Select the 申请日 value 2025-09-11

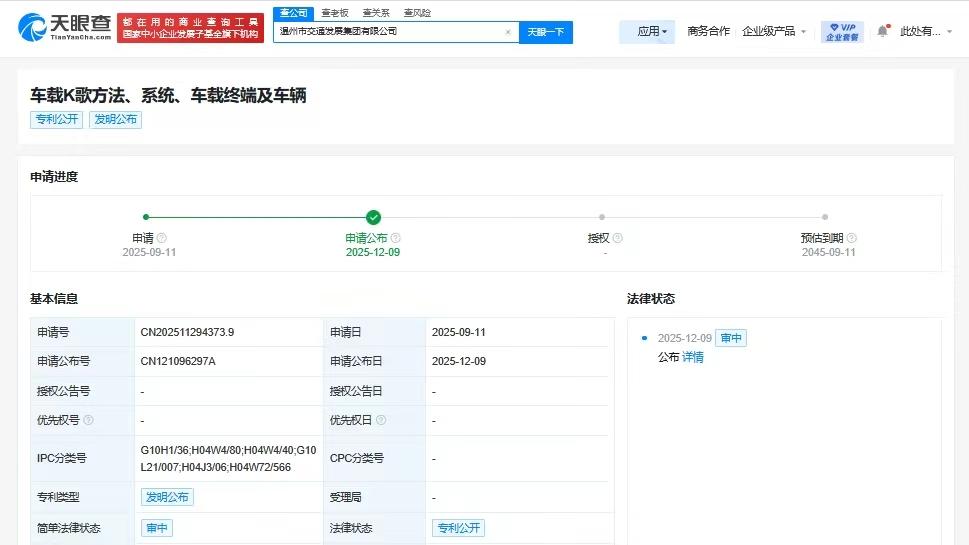pyautogui.click(x=459, y=332)
